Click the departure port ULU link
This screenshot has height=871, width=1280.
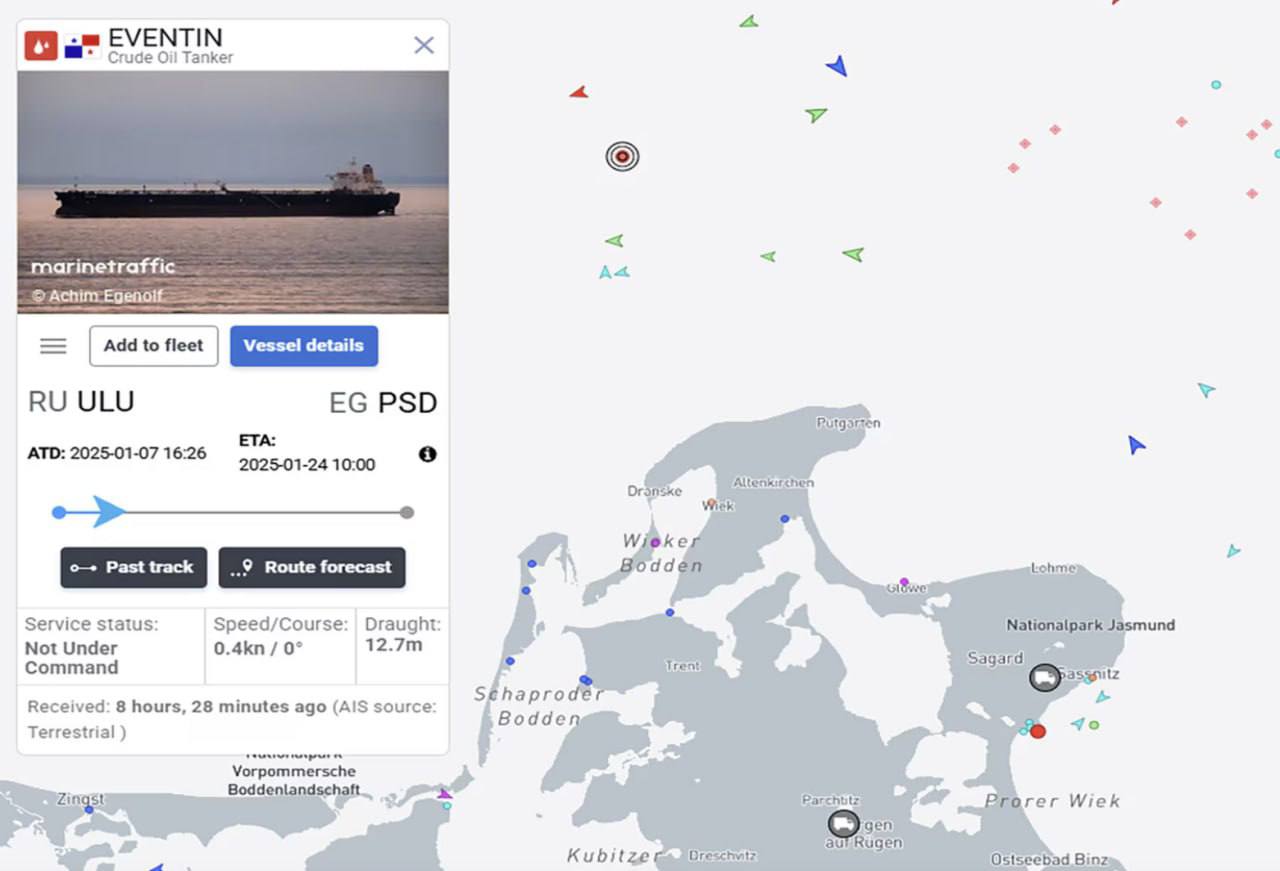point(105,402)
